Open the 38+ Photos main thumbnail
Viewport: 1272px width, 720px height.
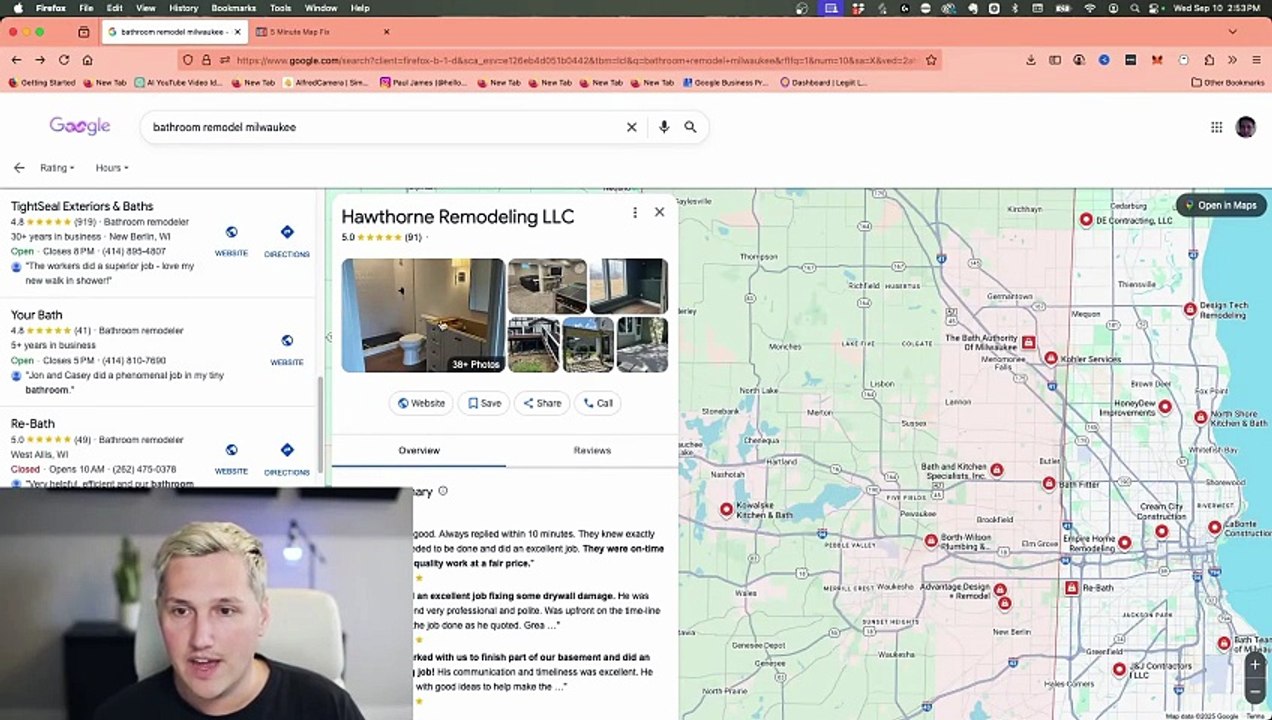coord(423,315)
